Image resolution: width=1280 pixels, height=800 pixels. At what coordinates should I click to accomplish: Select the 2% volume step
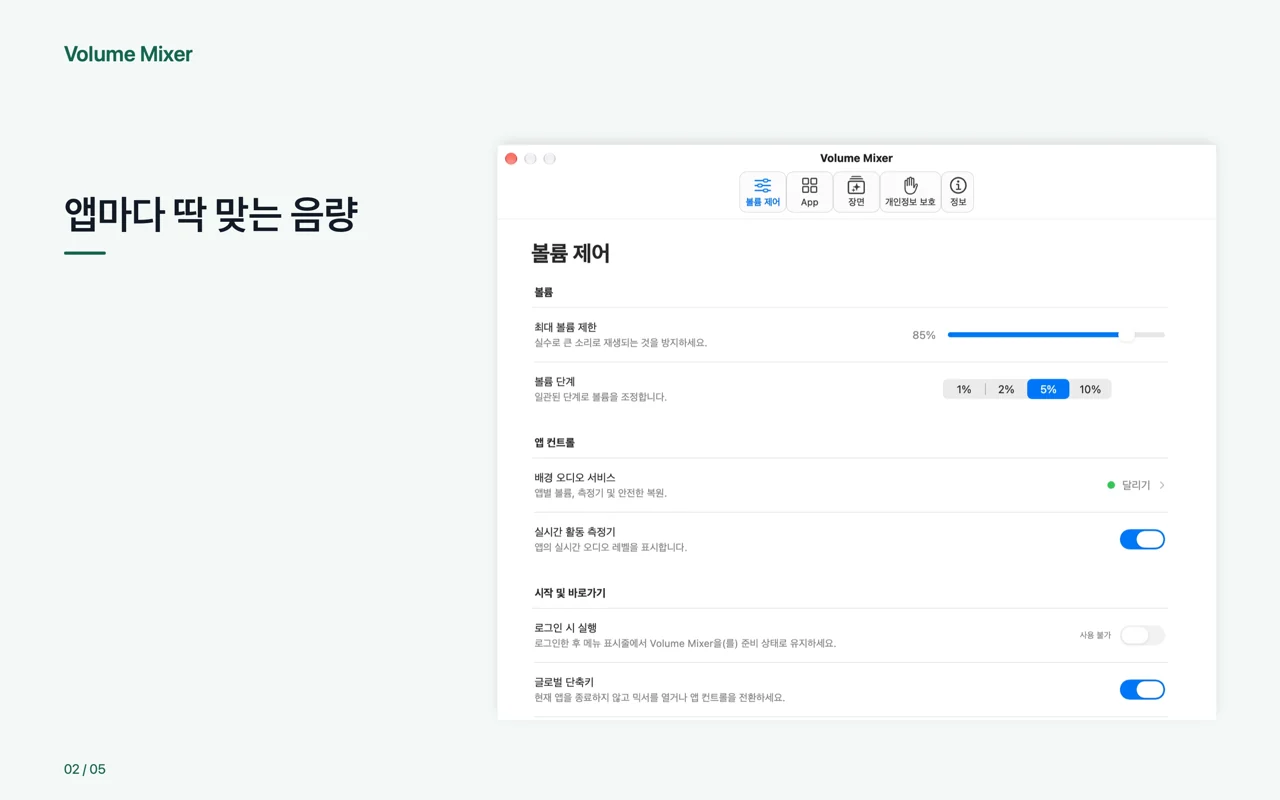pos(1006,389)
